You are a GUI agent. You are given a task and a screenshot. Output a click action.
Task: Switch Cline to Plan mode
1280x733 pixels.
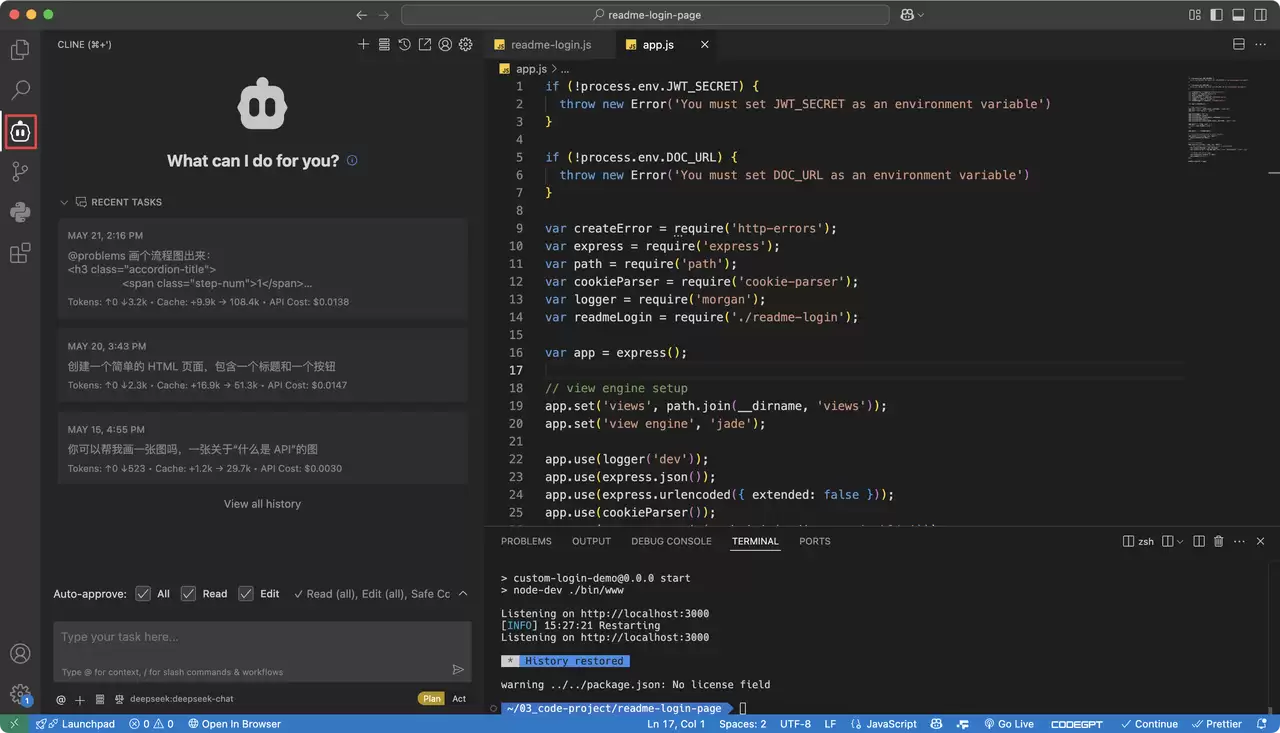point(432,699)
